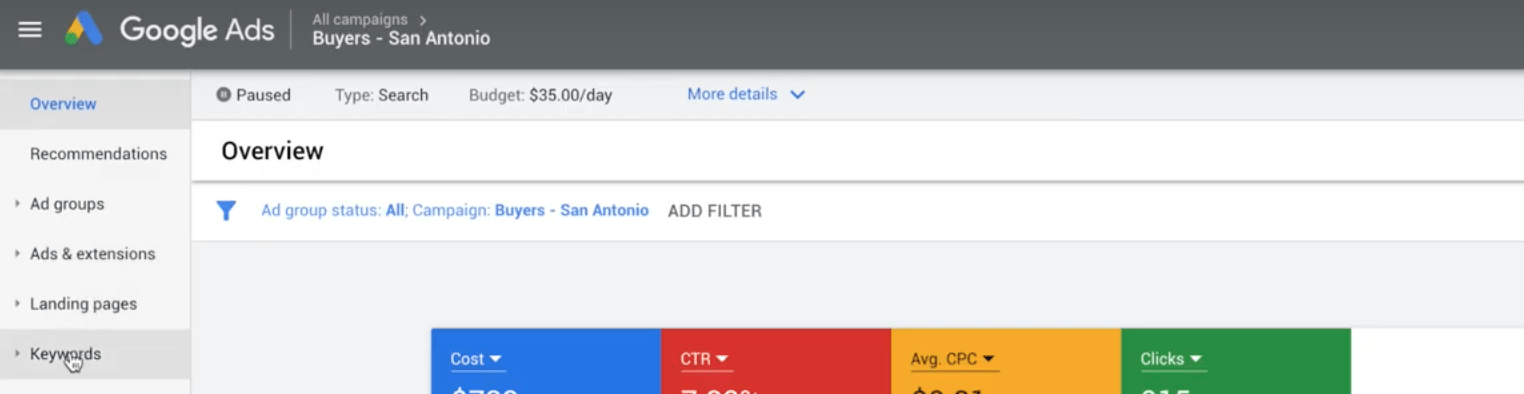Click the Ad group status: All filter
This screenshot has height=394, width=1524.
(x=333, y=211)
